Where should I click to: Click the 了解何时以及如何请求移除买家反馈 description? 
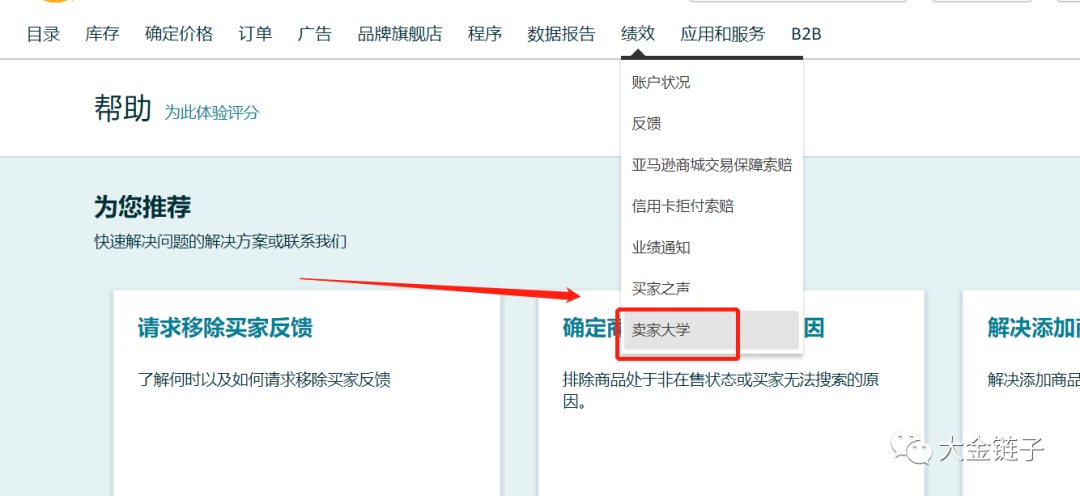coord(264,380)
